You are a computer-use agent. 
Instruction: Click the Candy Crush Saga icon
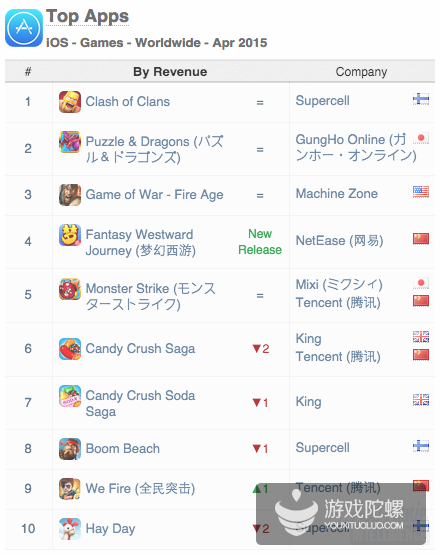click(x=70, y=349)
